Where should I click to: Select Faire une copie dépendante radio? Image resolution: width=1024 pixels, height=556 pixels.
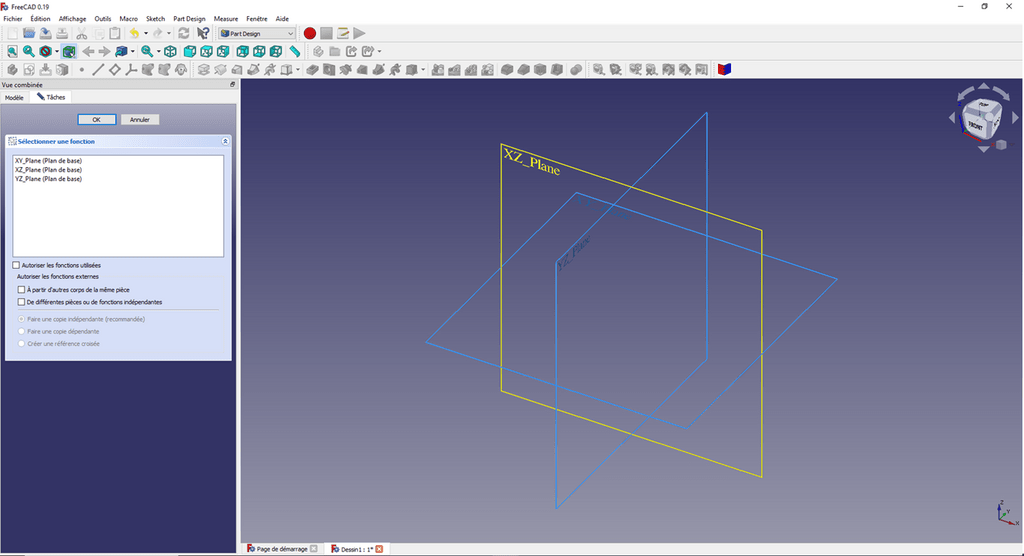point(22,331)
